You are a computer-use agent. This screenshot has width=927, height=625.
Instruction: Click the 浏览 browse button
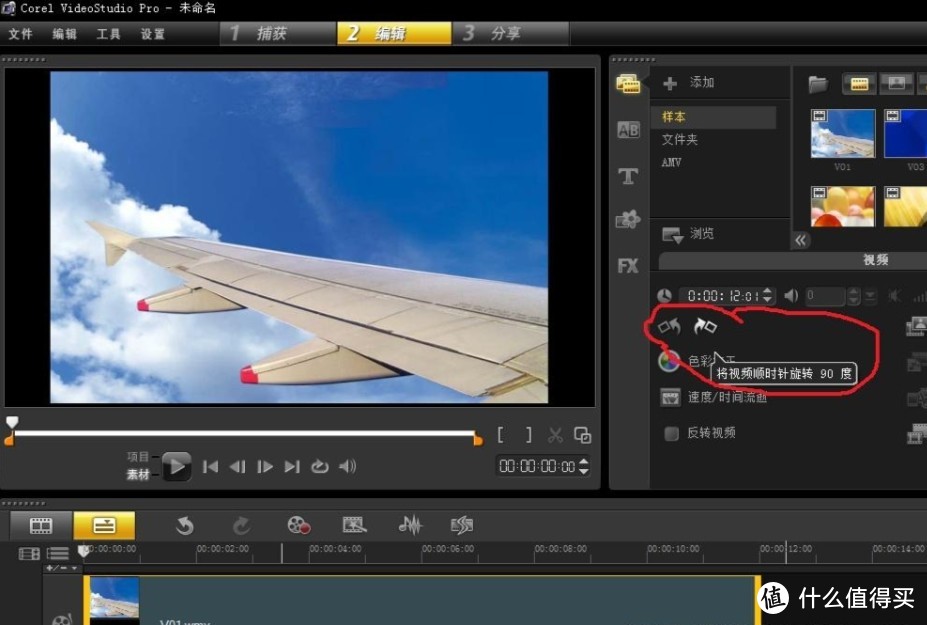(688, 234)
